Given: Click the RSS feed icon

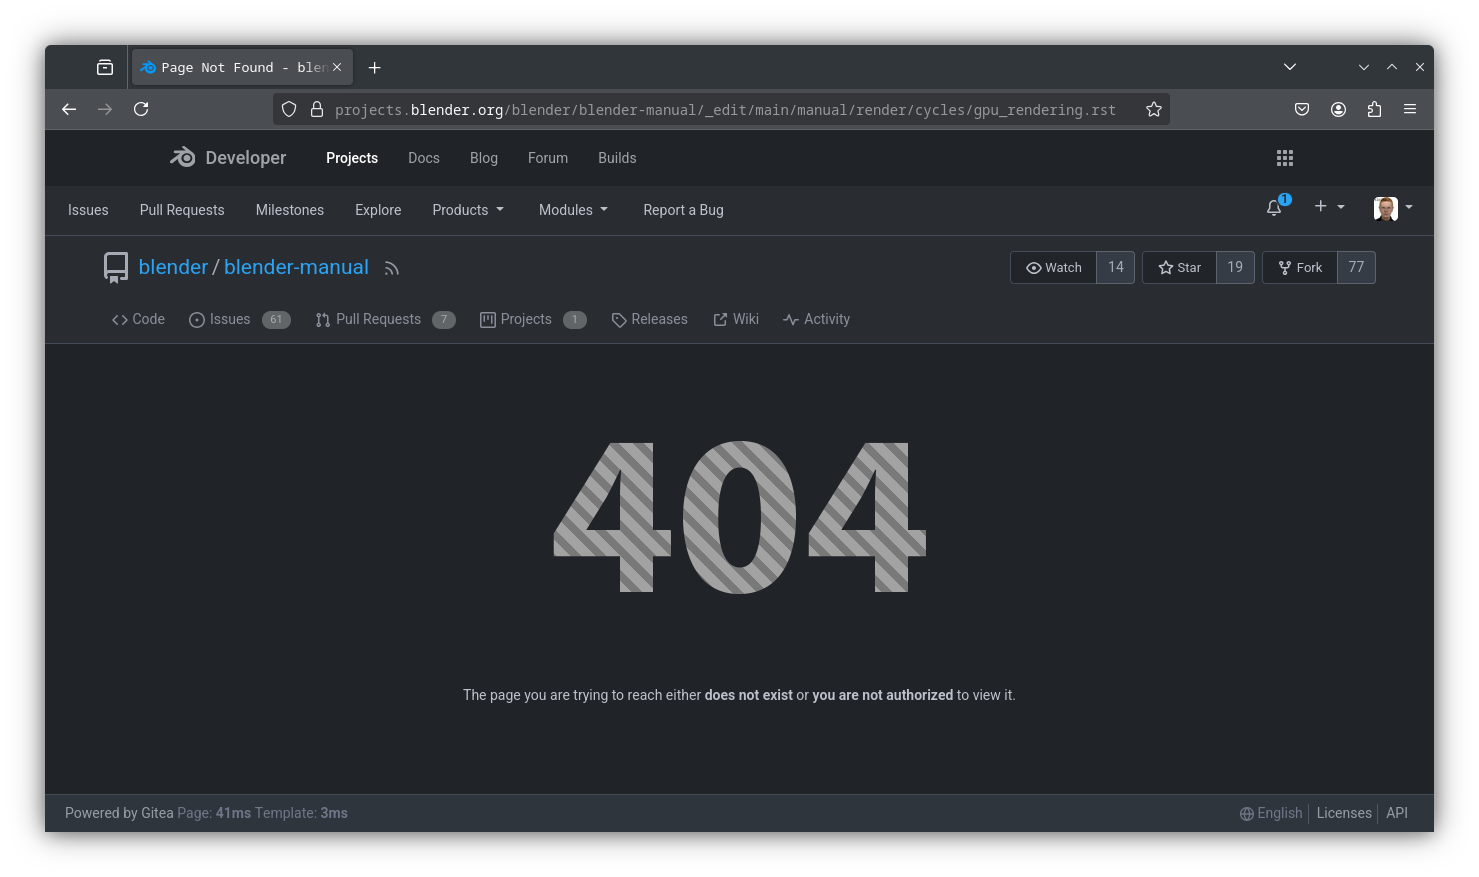Looking at the screenshot, I should (392, 268).
